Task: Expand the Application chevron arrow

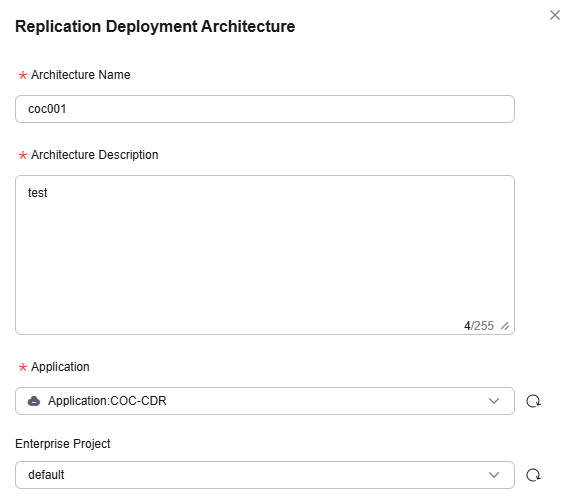Action: coord(494,401)
